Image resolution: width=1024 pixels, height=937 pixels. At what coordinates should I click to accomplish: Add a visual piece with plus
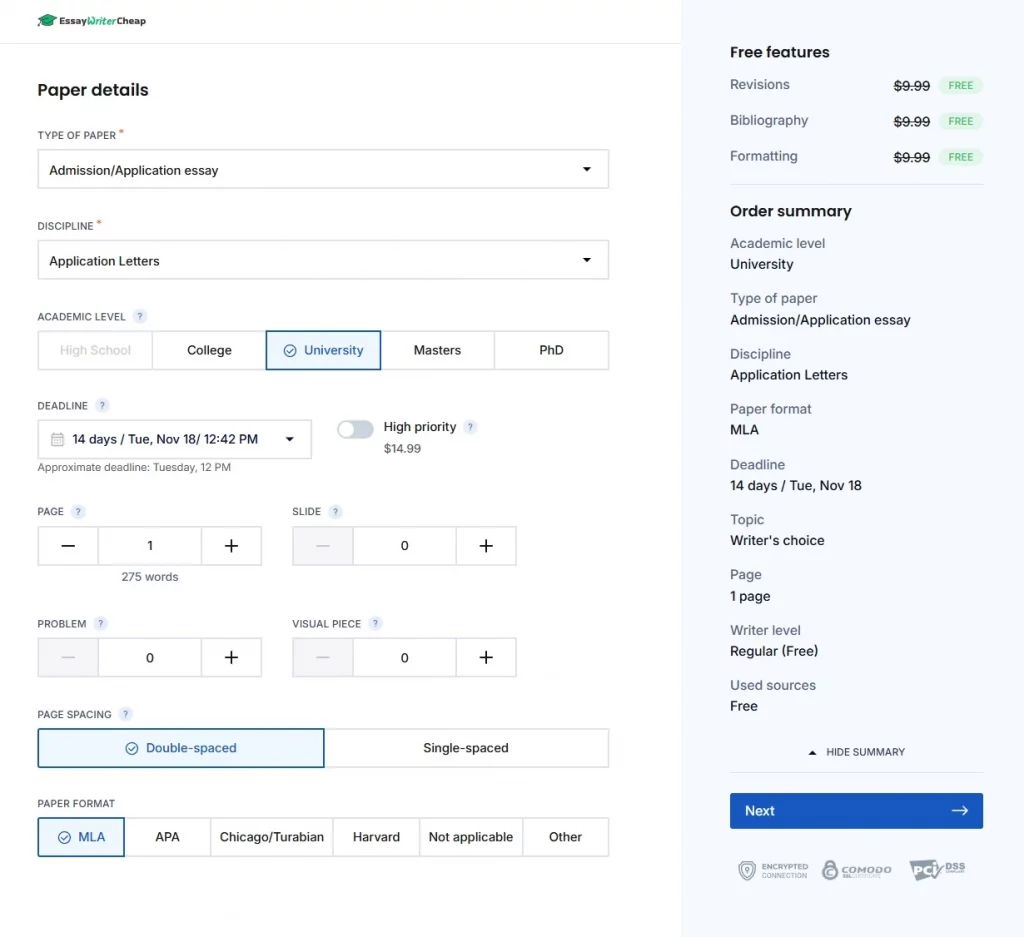(x=486, y=658)
